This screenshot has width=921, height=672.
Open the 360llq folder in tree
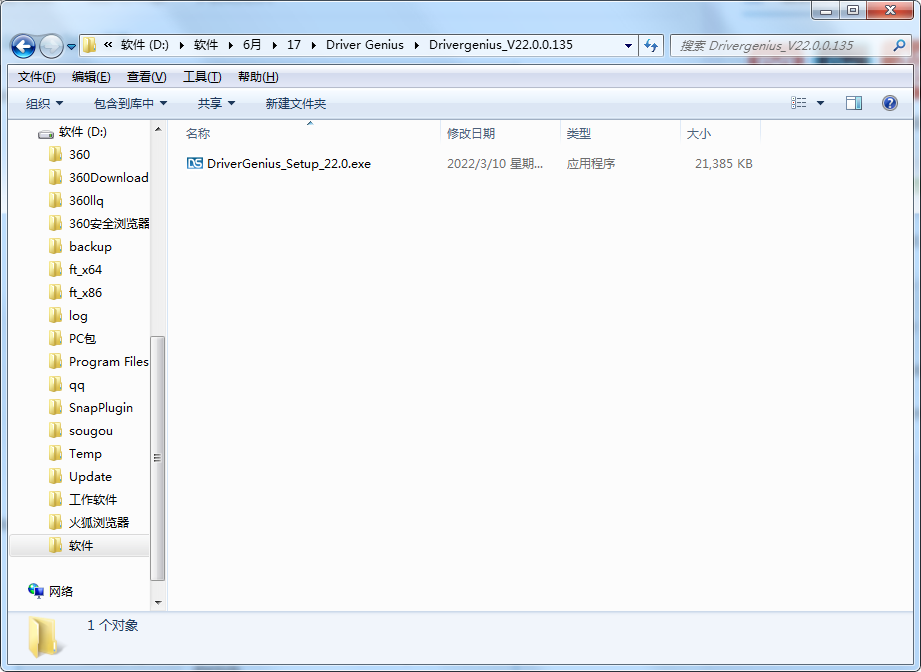(86, 200)
